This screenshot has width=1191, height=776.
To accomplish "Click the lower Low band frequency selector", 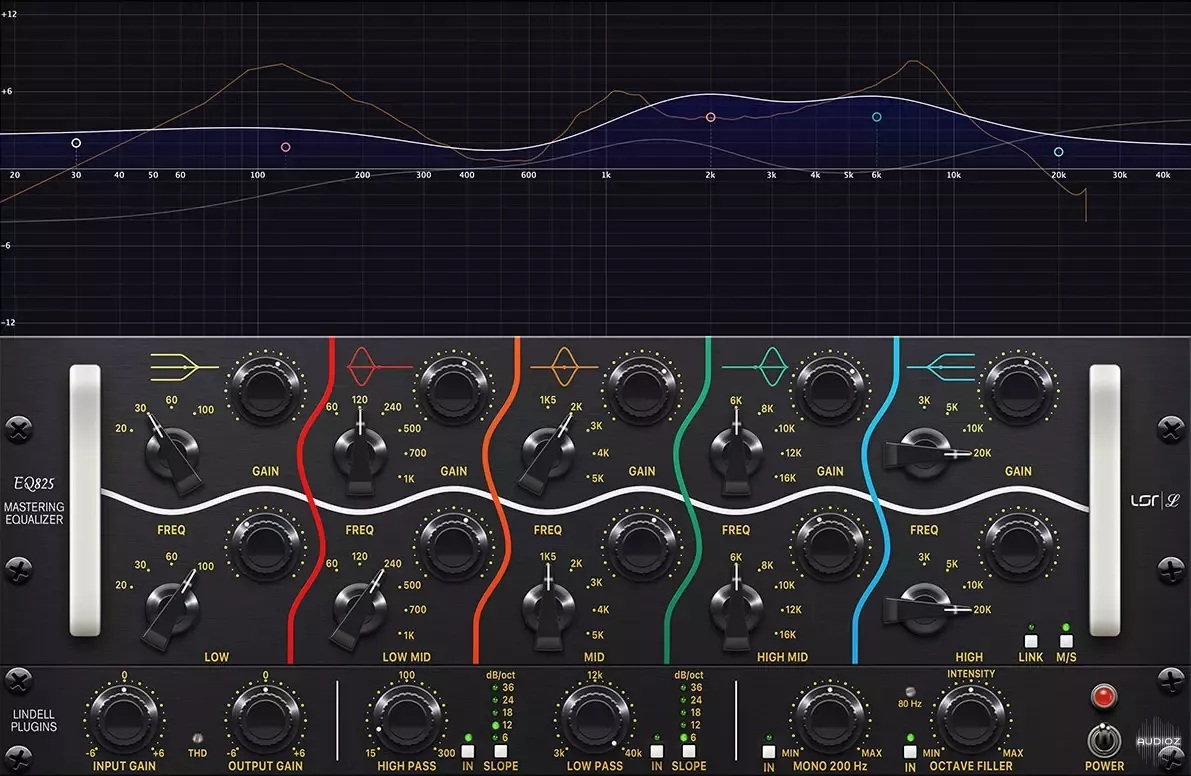I will tap(172, 609).
